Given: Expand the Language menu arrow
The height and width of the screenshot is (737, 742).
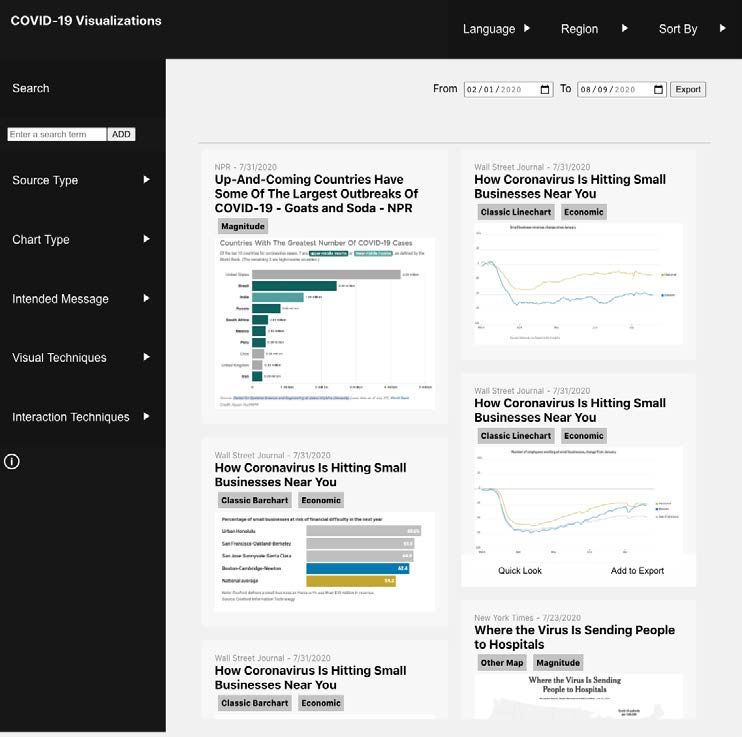Looking at the screenshot, I should [x=527, y=28].
